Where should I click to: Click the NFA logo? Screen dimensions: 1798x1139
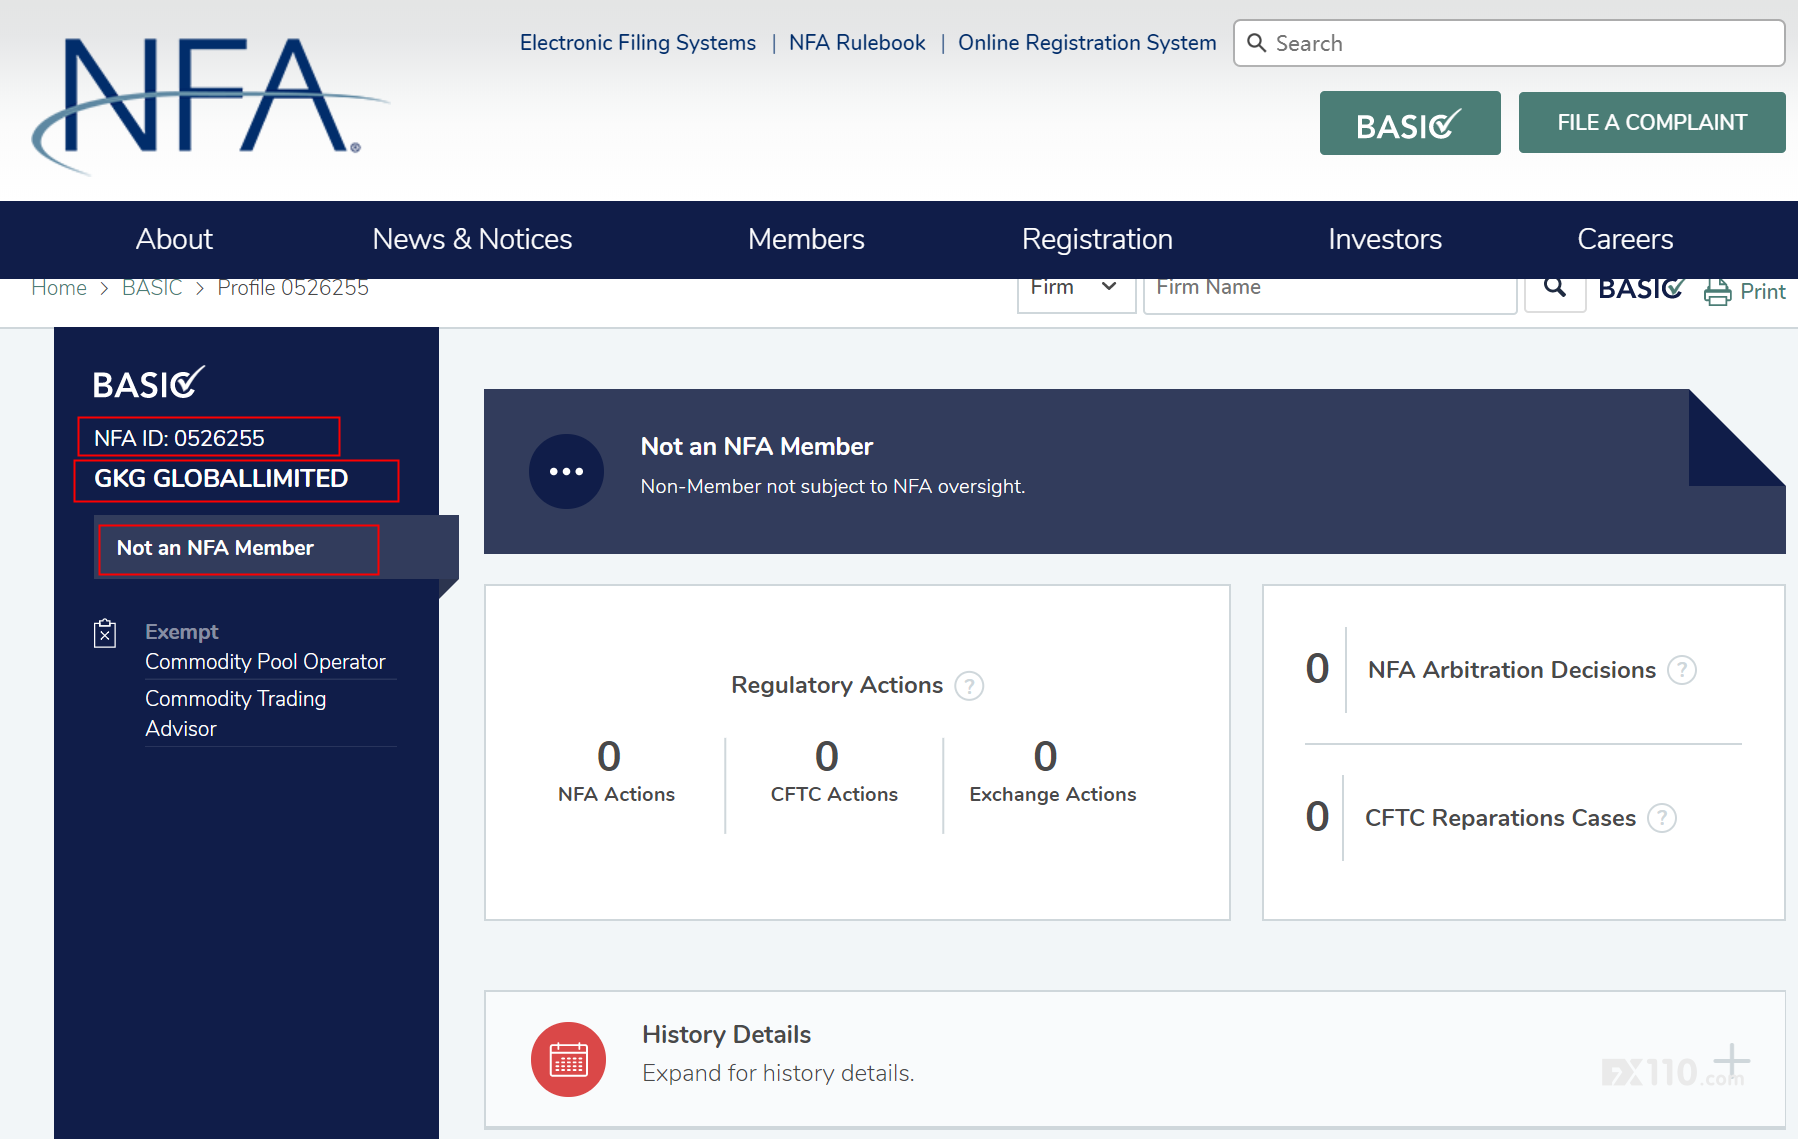coord(209,105)
